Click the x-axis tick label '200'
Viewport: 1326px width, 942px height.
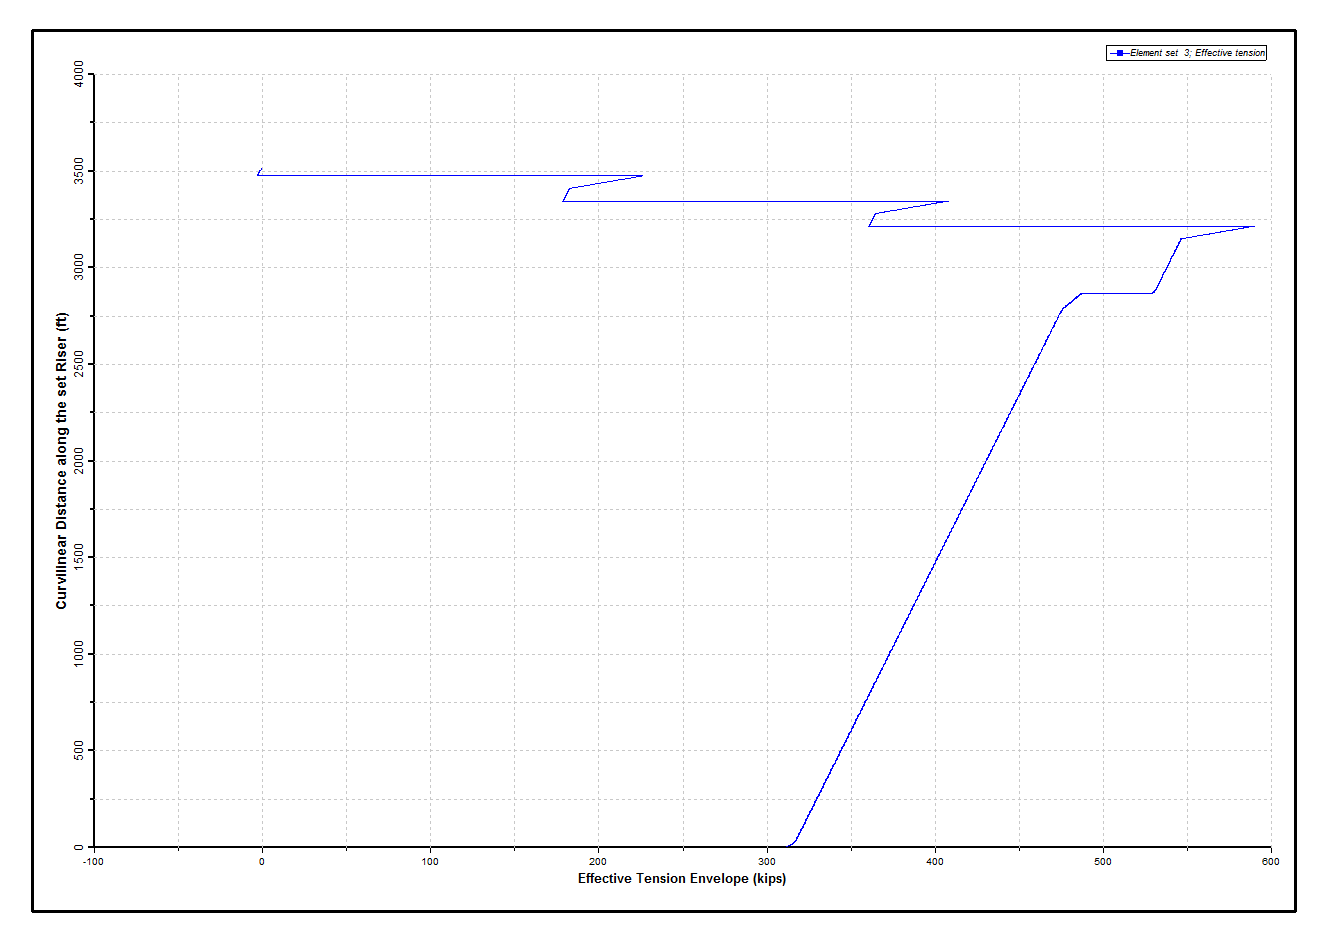point(598,862)
